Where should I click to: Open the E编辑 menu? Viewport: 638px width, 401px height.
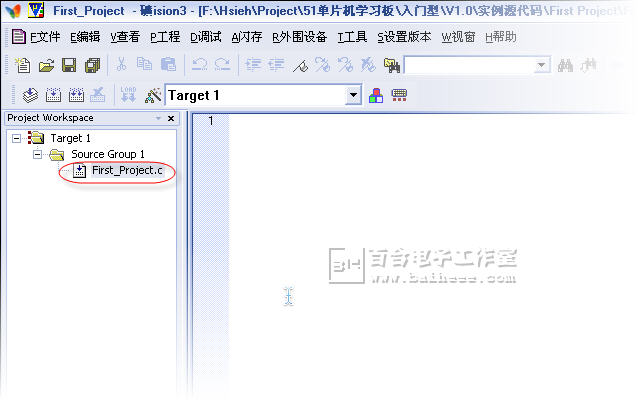coord(85,37)
